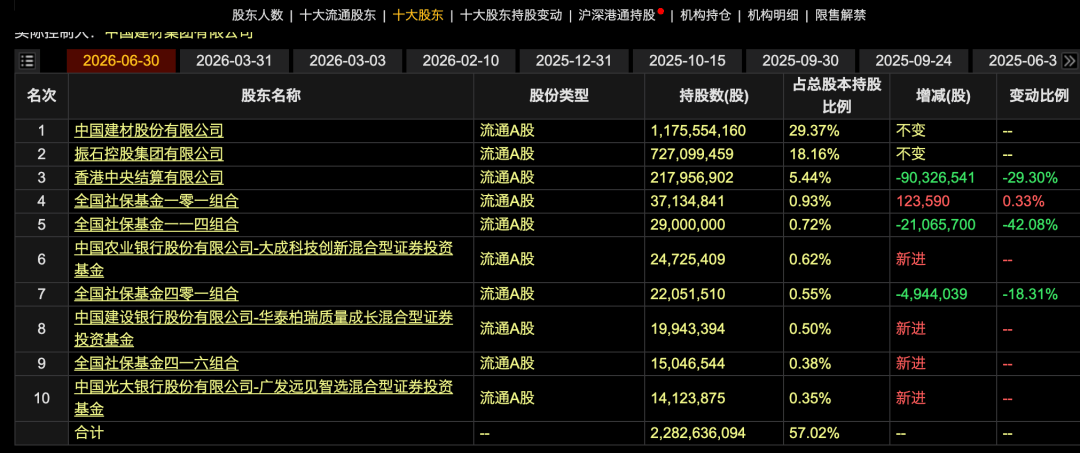1080x453 pixels.
Task: Open 全国社保基金一一四组合 link
Action: coord(156,224)
